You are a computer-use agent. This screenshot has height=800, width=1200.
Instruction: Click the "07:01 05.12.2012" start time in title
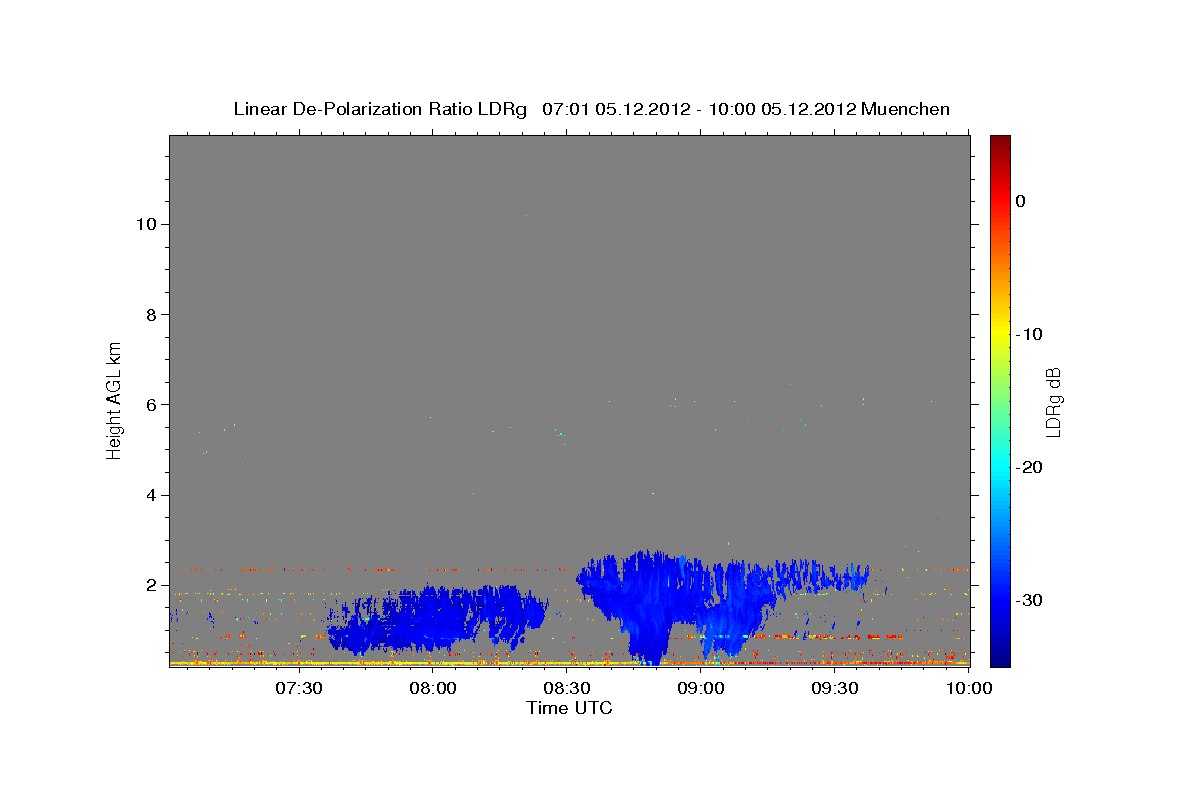point(616,109)
